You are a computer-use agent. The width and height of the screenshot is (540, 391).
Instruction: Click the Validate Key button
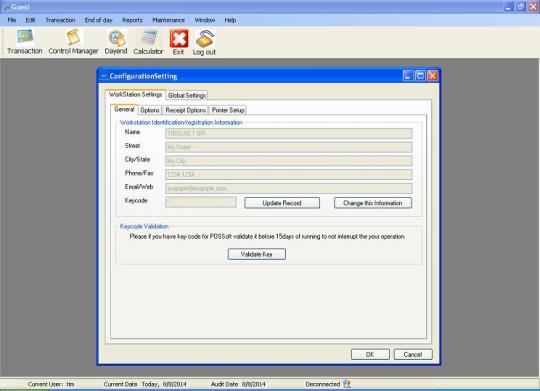[x=257, y=254]
